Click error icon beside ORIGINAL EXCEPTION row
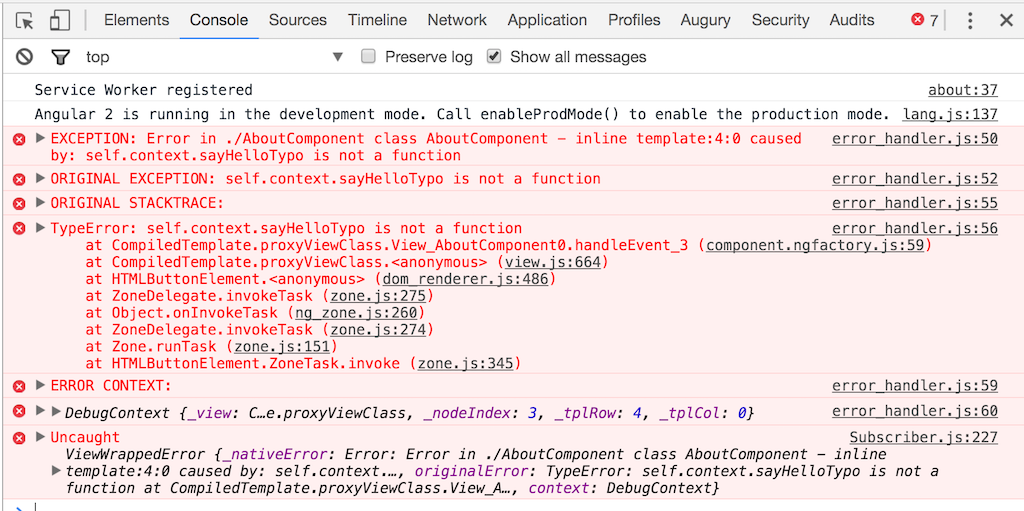The width and height of the screenshot is (1024, 511). click(20, 179)
